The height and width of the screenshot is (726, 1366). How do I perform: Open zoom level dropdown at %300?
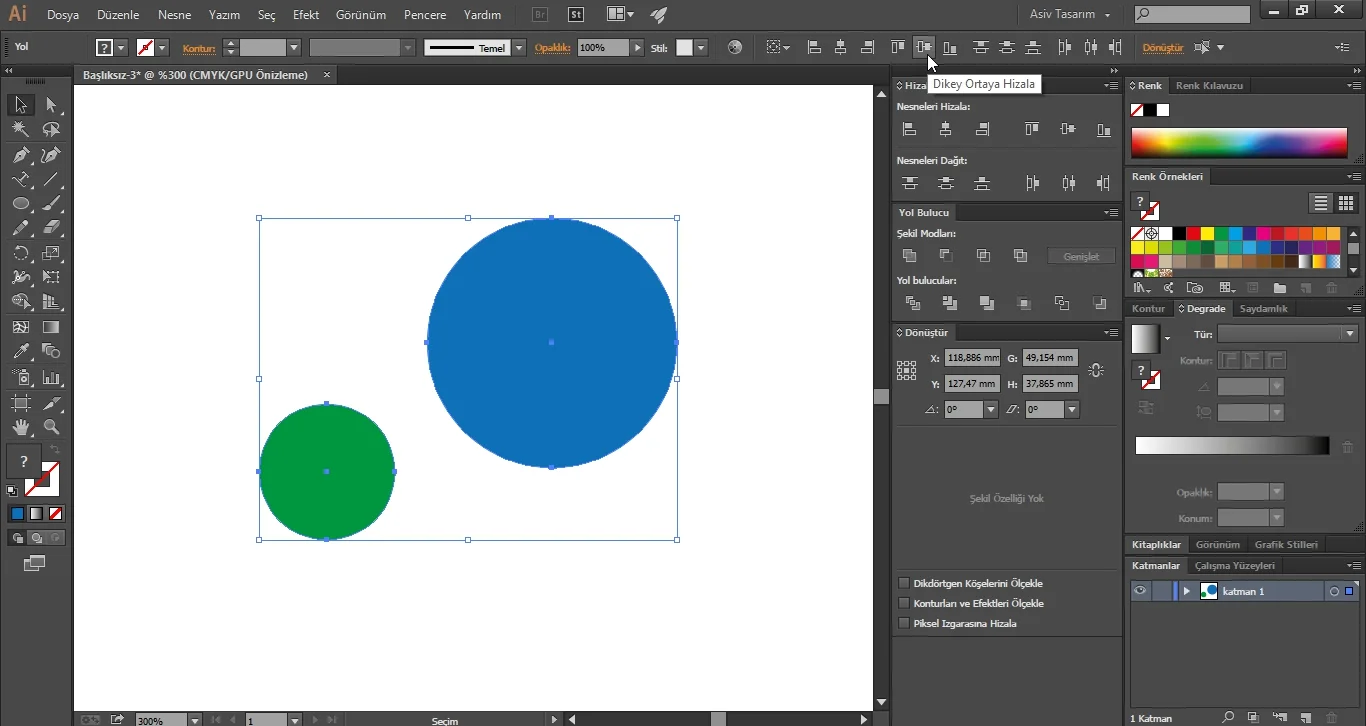[x=195, y=719]
